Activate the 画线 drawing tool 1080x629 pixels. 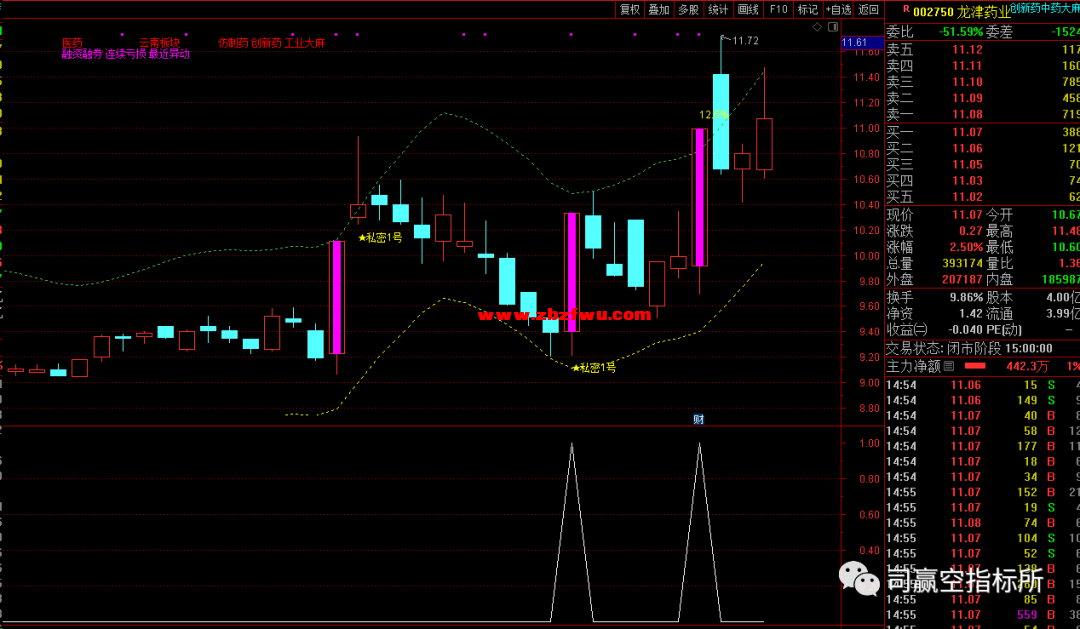(748, 10)
